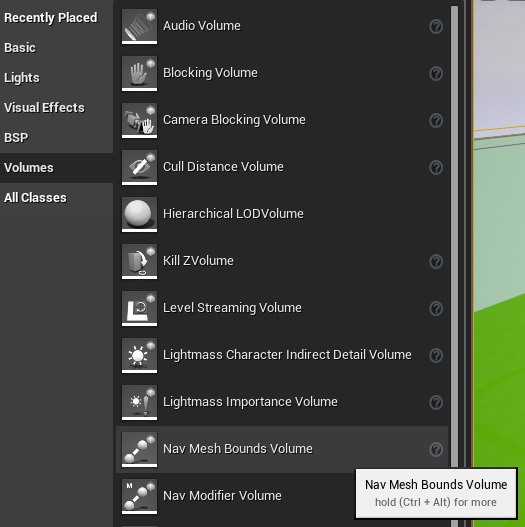Select the Level Streaming Volume icon
Viewport: 525px width, 527px height.
tap(139, 309)
